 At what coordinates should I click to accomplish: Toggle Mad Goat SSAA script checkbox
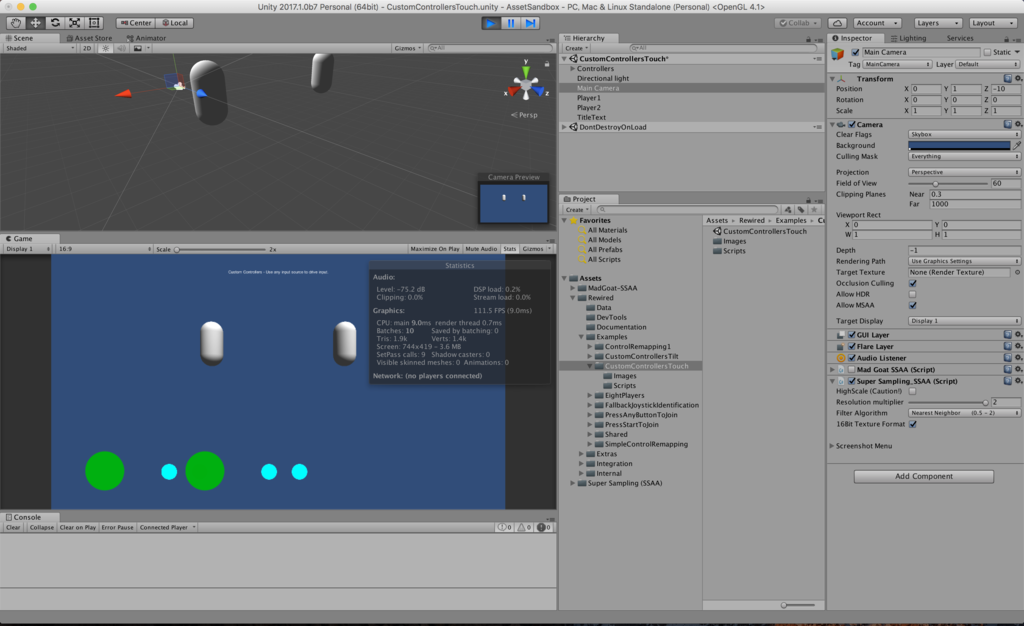[x=852, y=369]
